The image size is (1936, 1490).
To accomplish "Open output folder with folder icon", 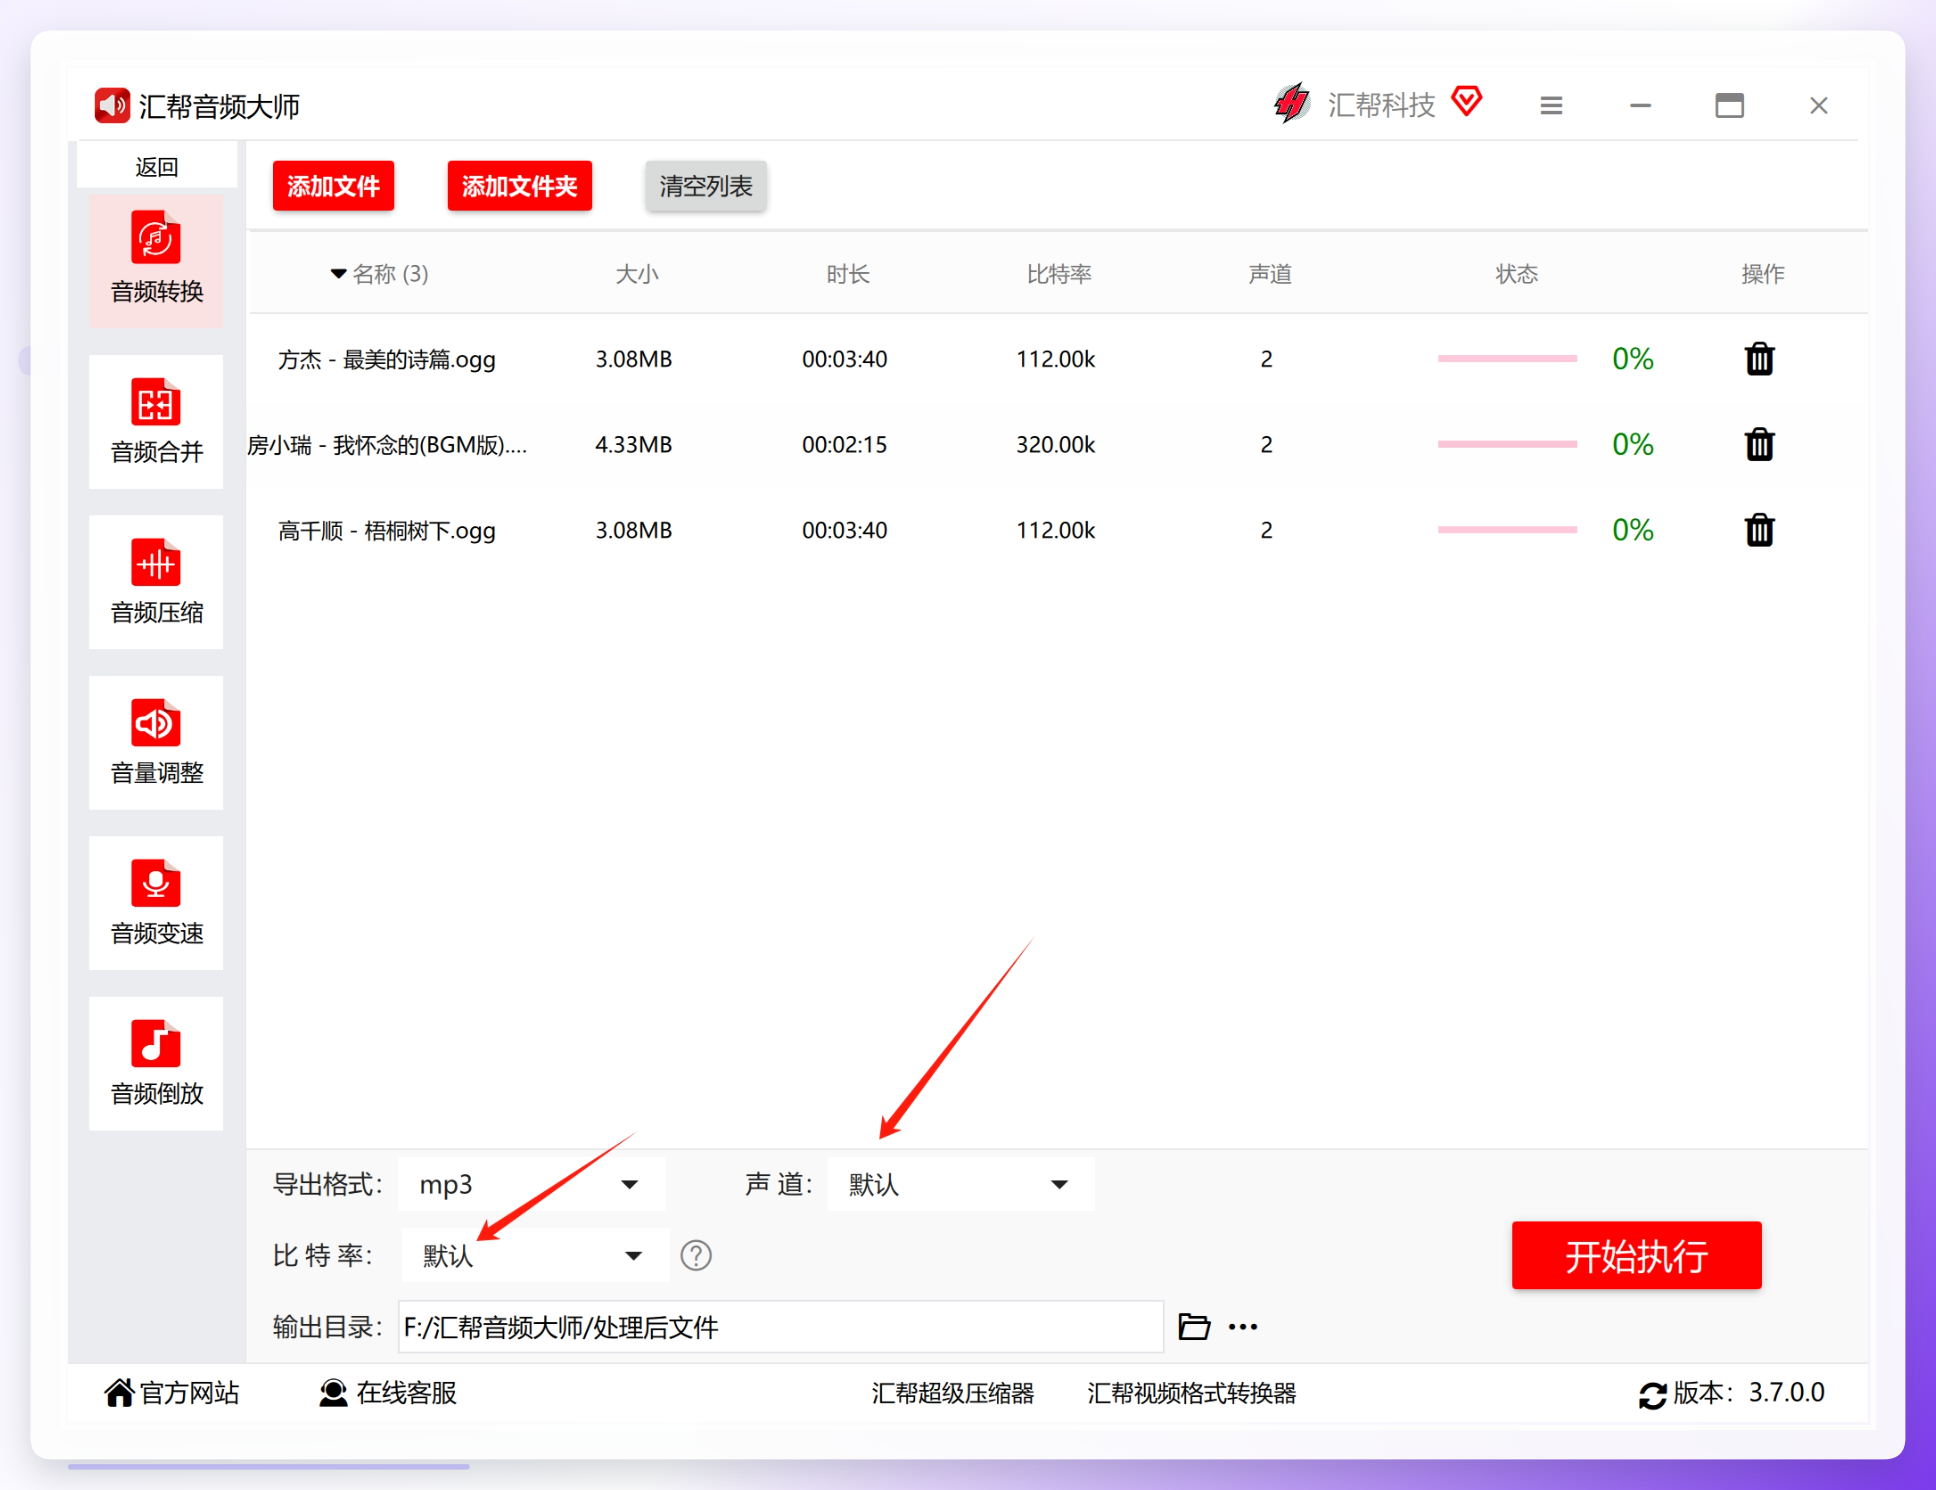I will [x=1194, y=1327].
